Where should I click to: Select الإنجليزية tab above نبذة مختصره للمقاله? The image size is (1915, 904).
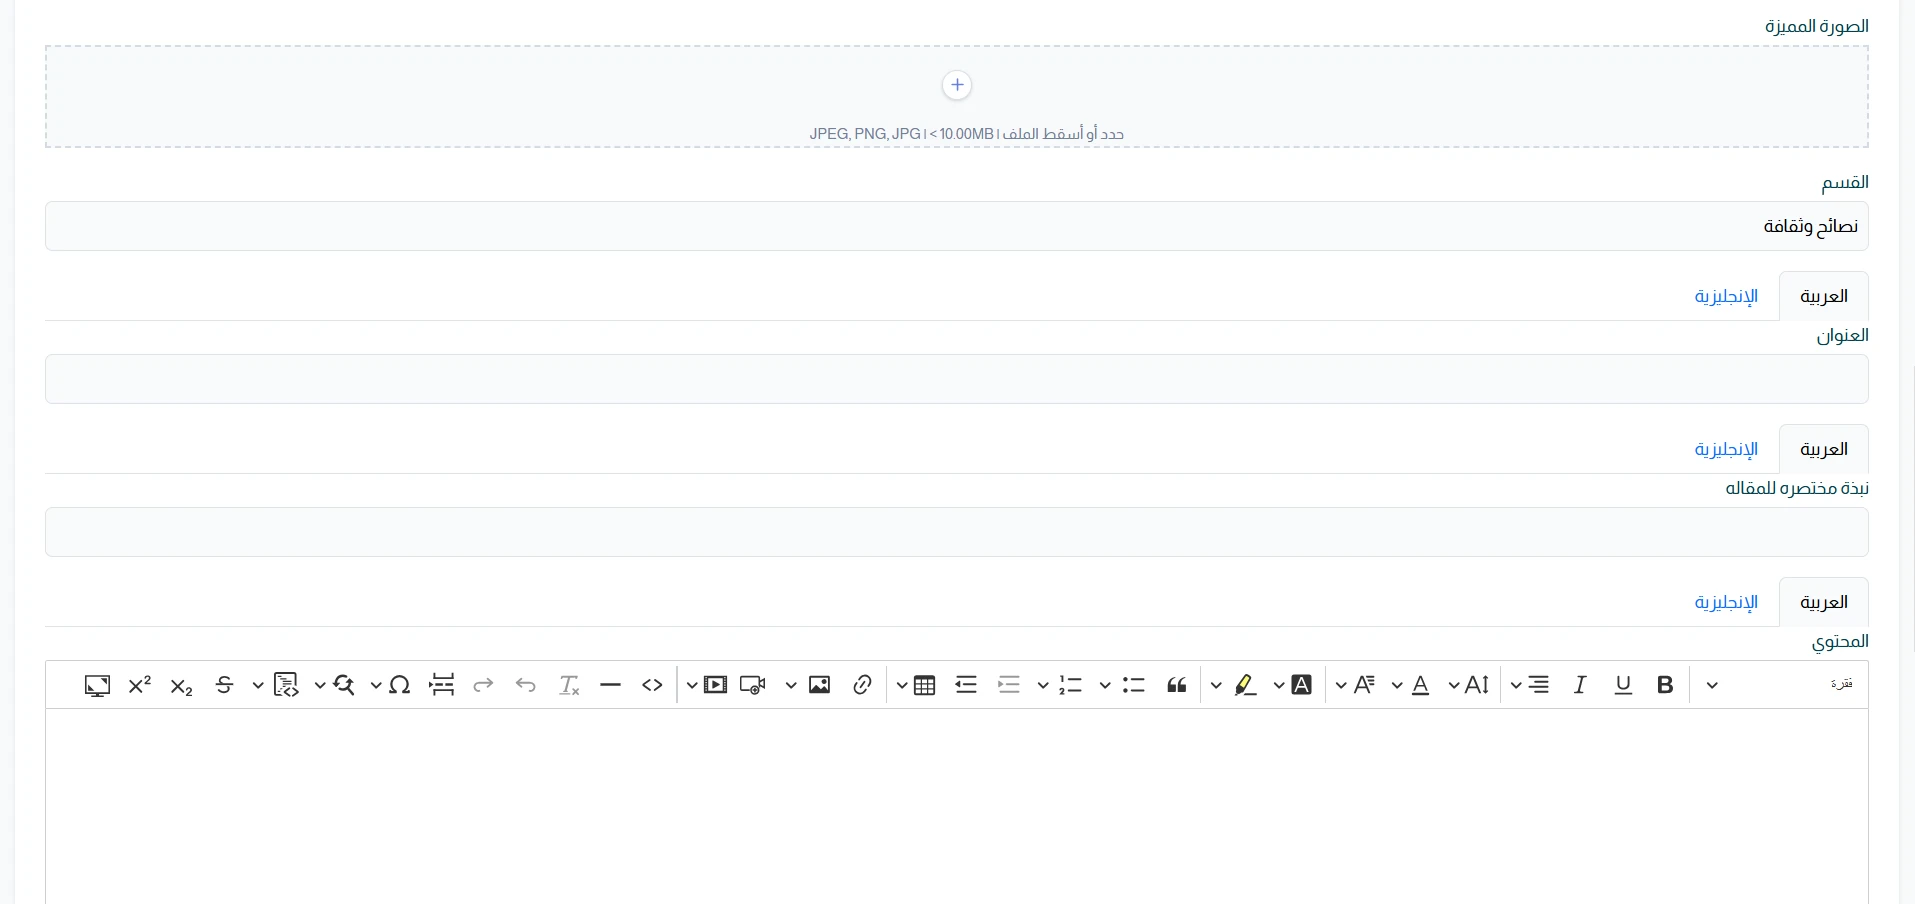[x=1726, y=449]
